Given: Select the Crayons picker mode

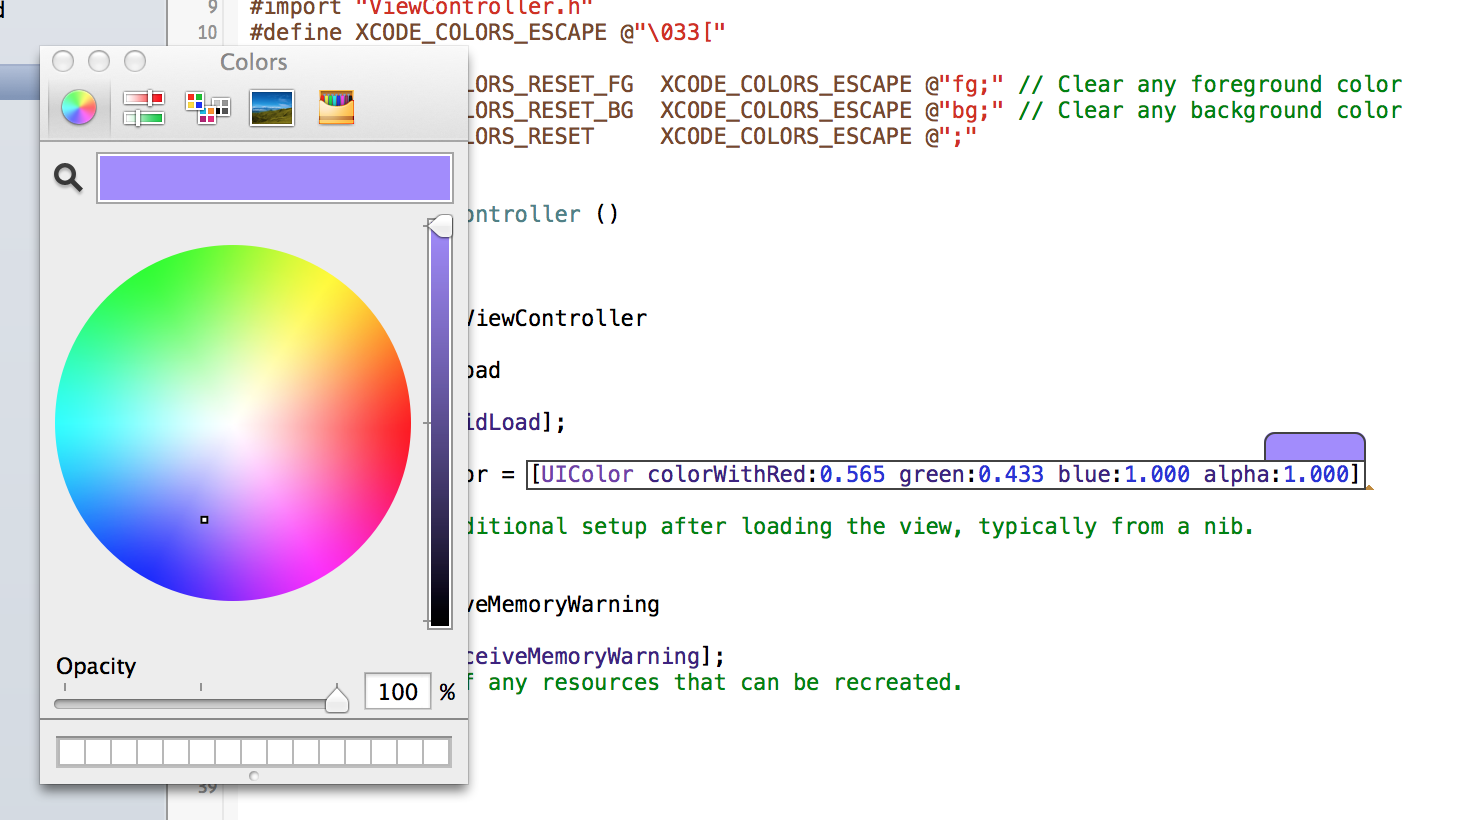Looking at the screenshot, I should click(336, 107).
